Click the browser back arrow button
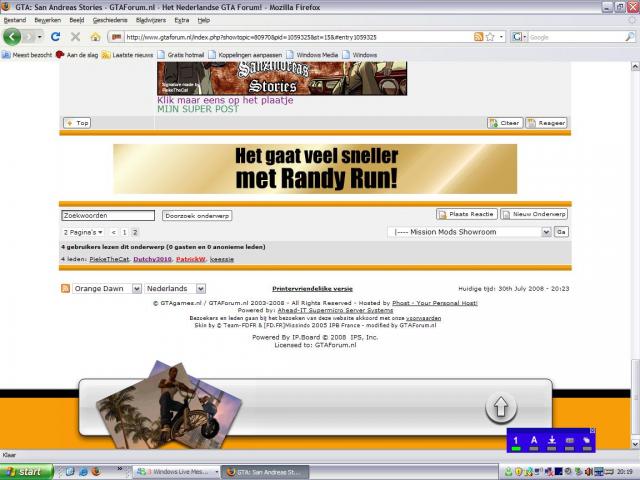The image size is (640, 480). point(12,37)
